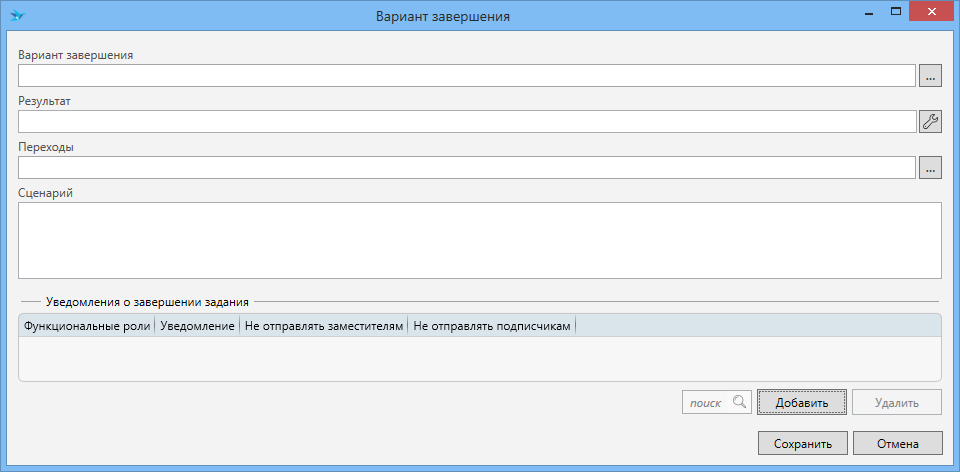This screenshot has width=960, height=472.
Task: Click Не отправлять подписчикам column header
Action: [491, 326]
